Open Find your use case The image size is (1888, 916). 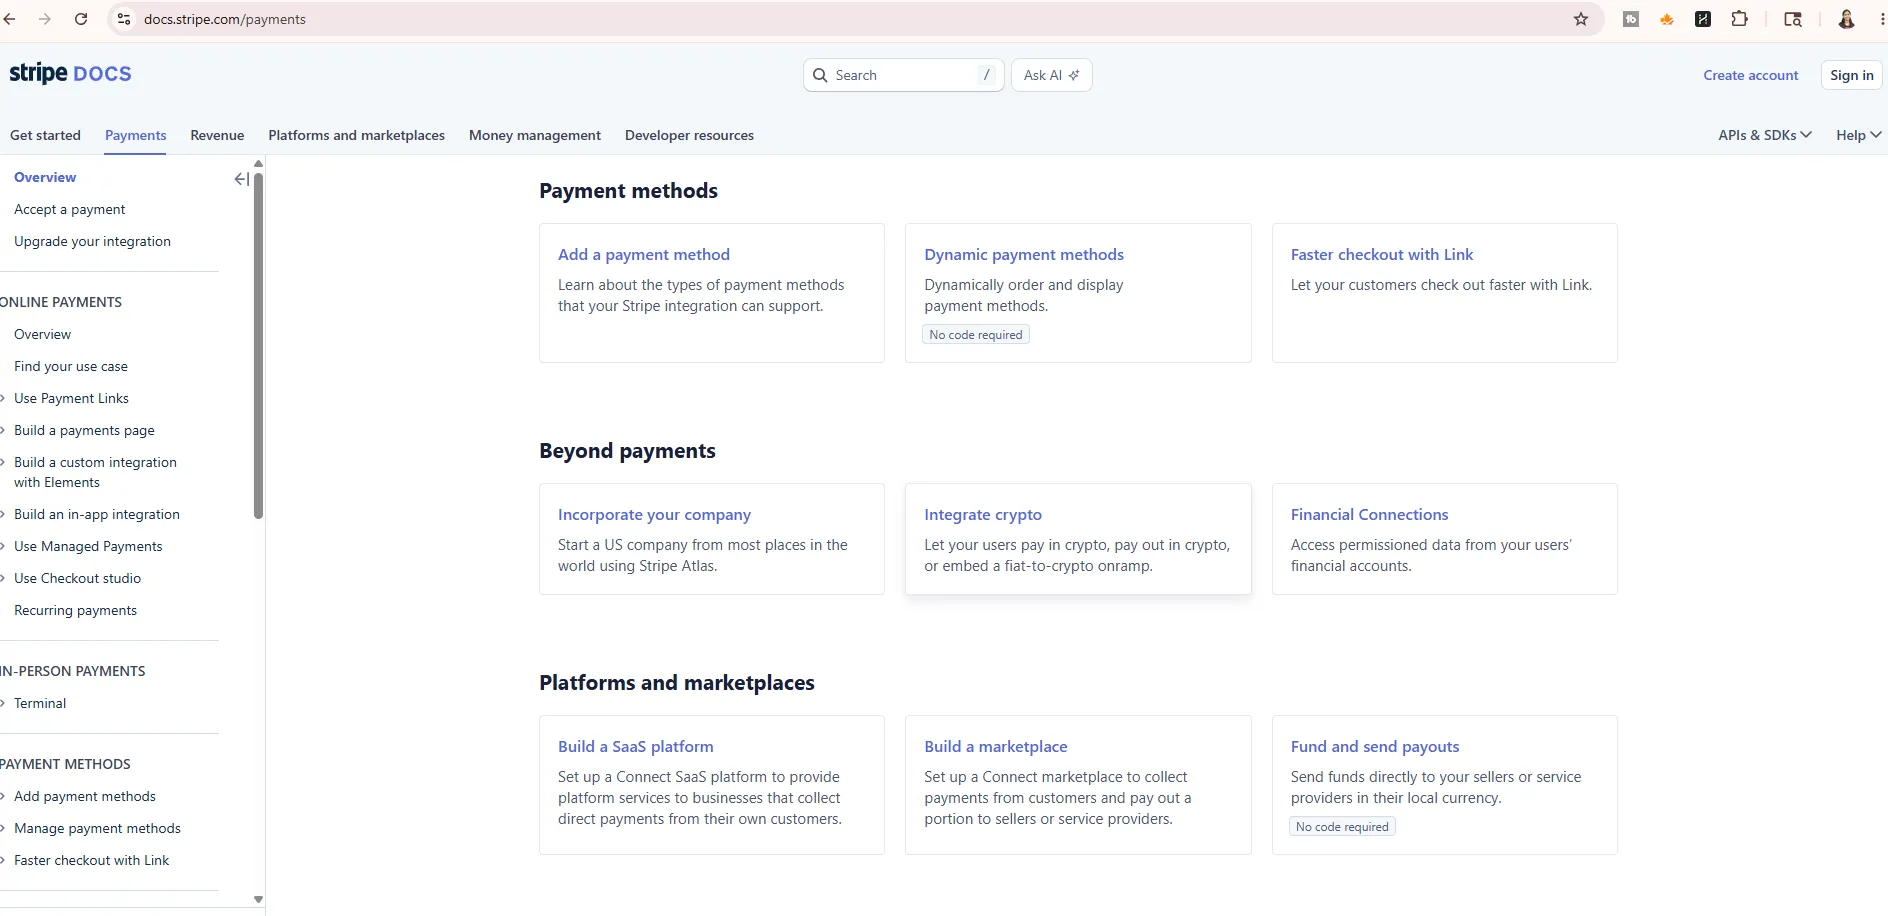click(71, 366)
